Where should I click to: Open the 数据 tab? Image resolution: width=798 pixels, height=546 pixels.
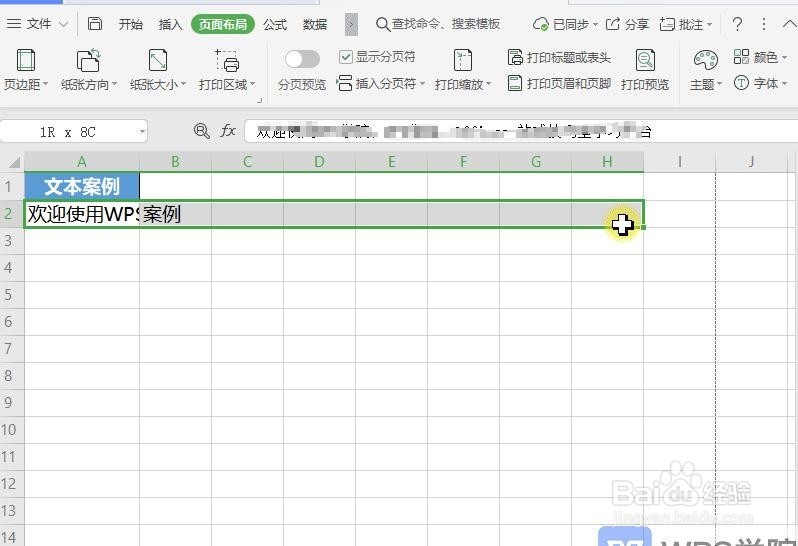click(315, 24)
